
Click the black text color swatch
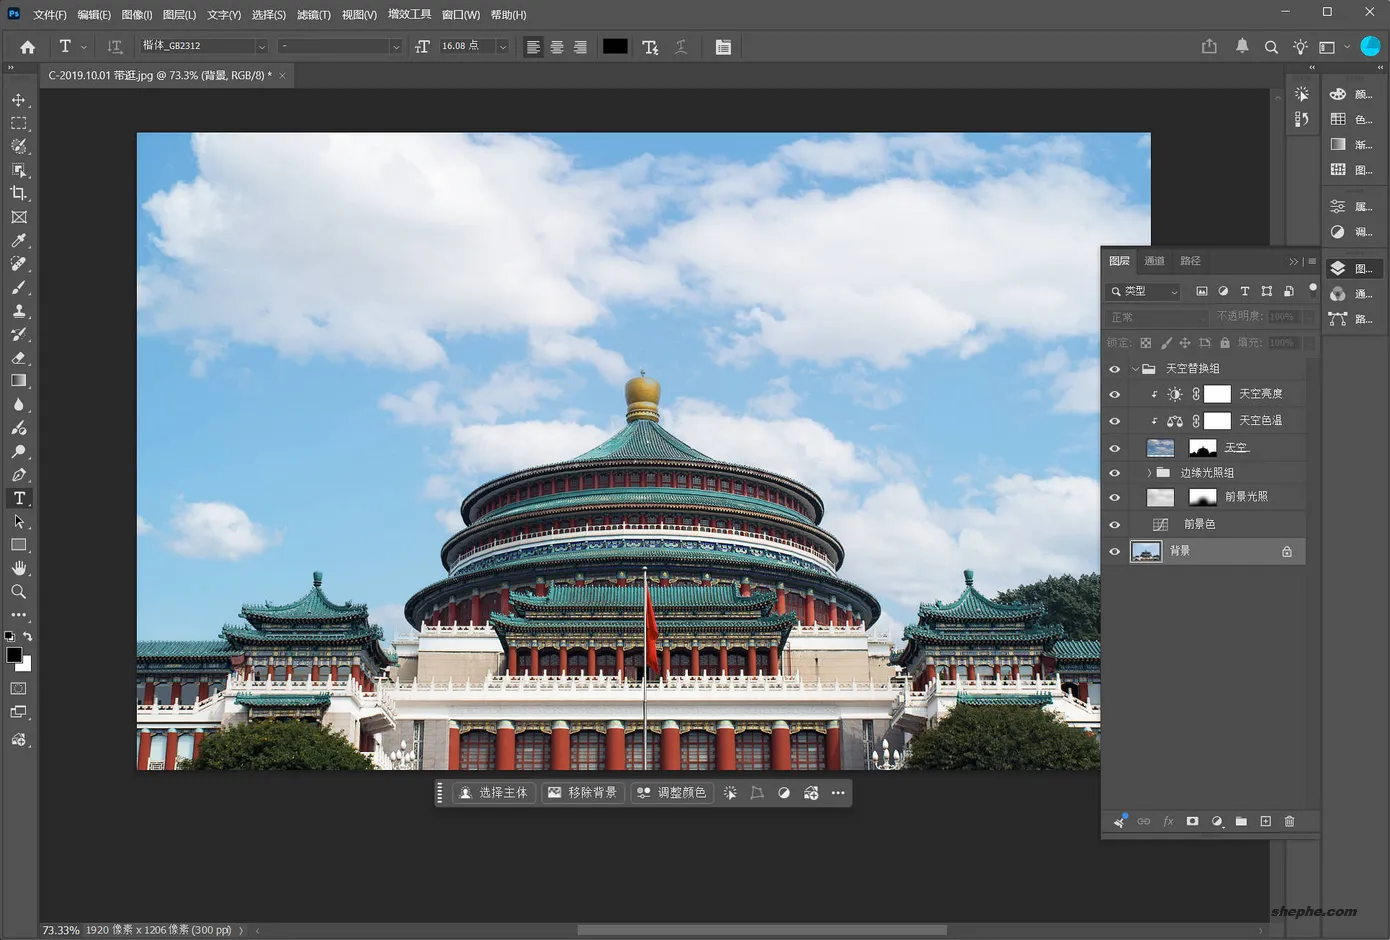point(615,46)
